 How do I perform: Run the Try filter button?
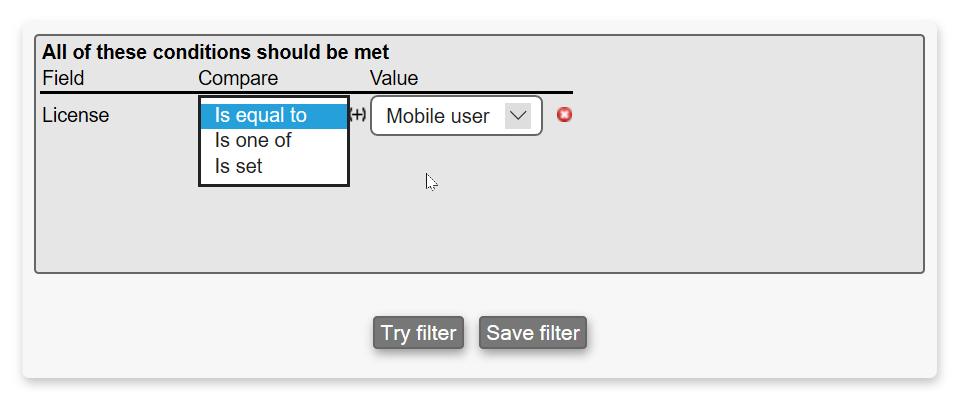pyautogui.click(x=418, y=332)
